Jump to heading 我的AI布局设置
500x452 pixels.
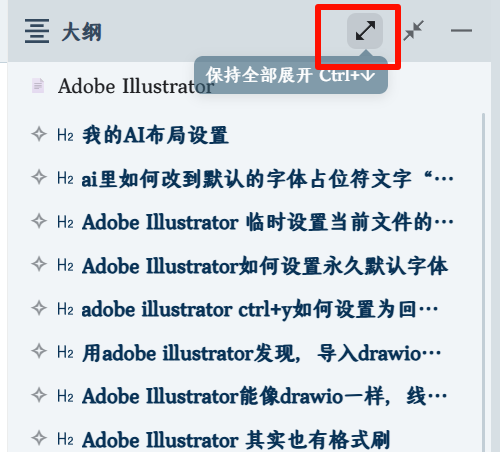[x=155, y=135]
